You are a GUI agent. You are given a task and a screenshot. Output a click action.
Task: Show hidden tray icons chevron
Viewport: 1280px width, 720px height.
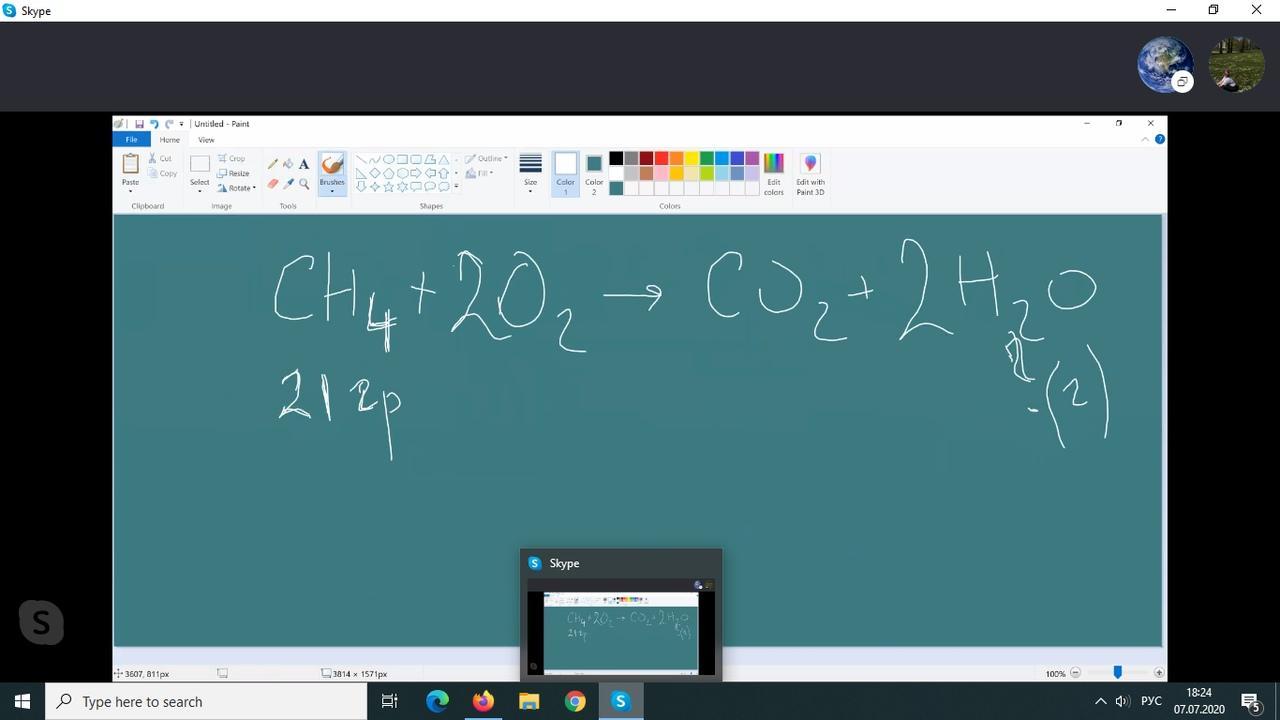[1101, 701]
